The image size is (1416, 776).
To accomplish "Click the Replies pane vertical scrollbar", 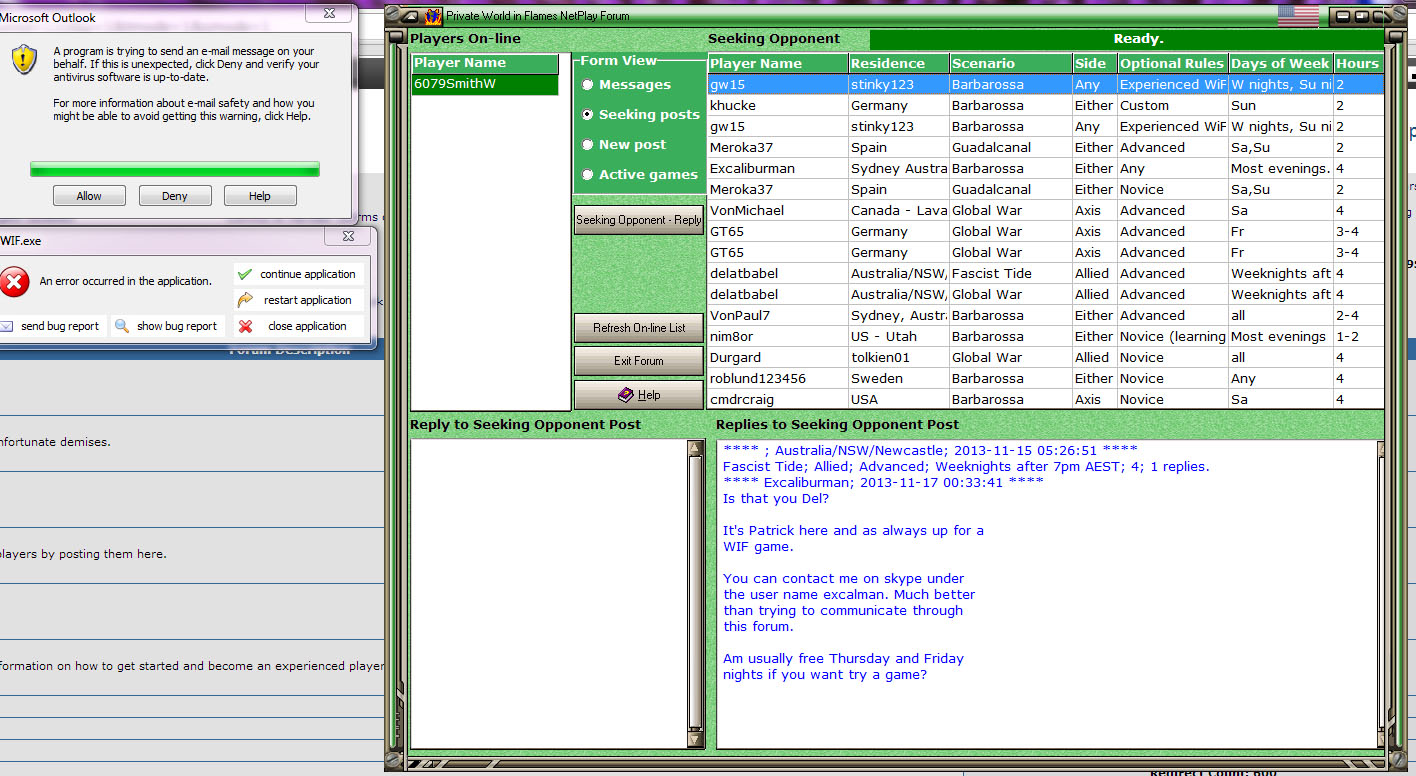I will tap(1380, 594).
